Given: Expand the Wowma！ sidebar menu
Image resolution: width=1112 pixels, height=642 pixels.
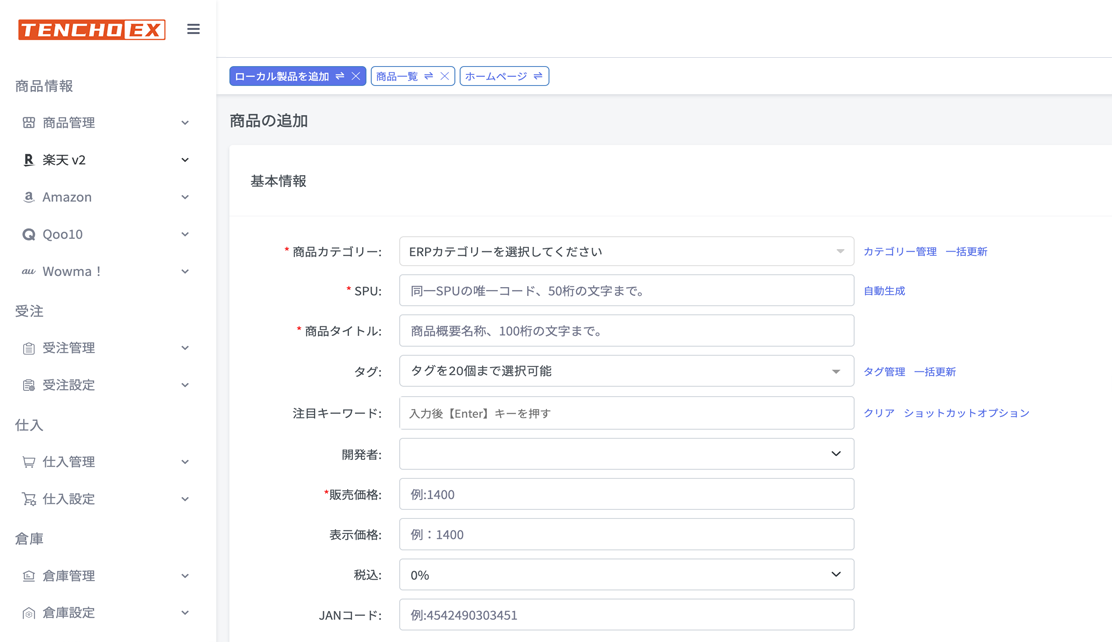Looking at the screenshot, I should 185,272.
